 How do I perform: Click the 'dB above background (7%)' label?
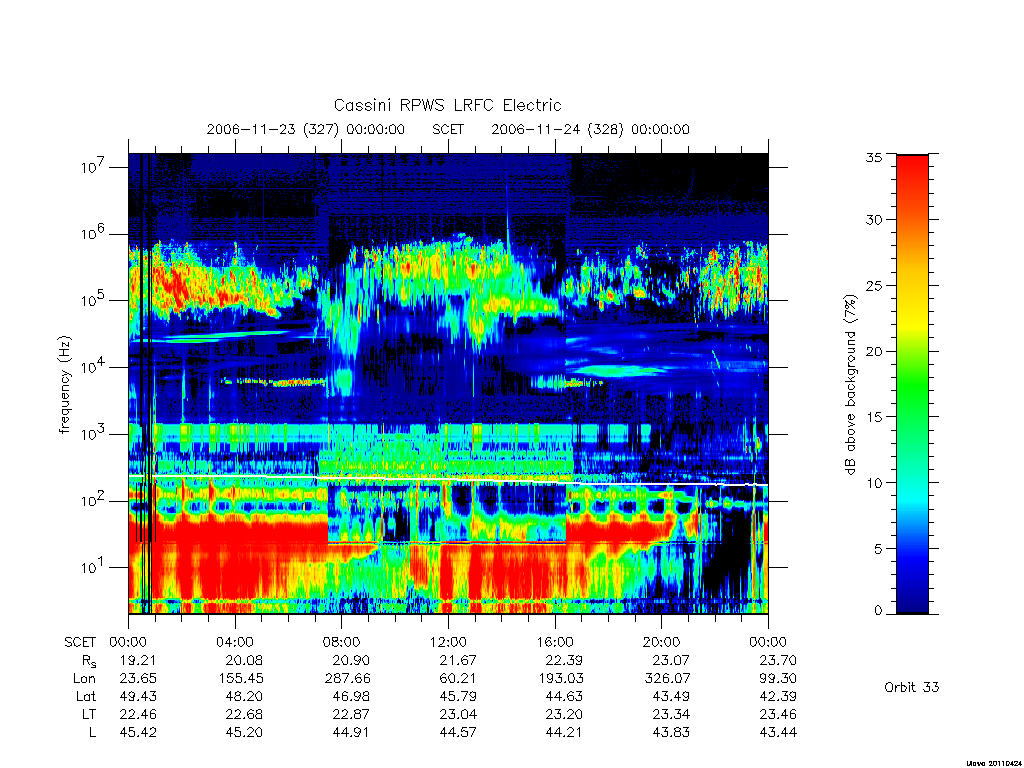point(850,385)
